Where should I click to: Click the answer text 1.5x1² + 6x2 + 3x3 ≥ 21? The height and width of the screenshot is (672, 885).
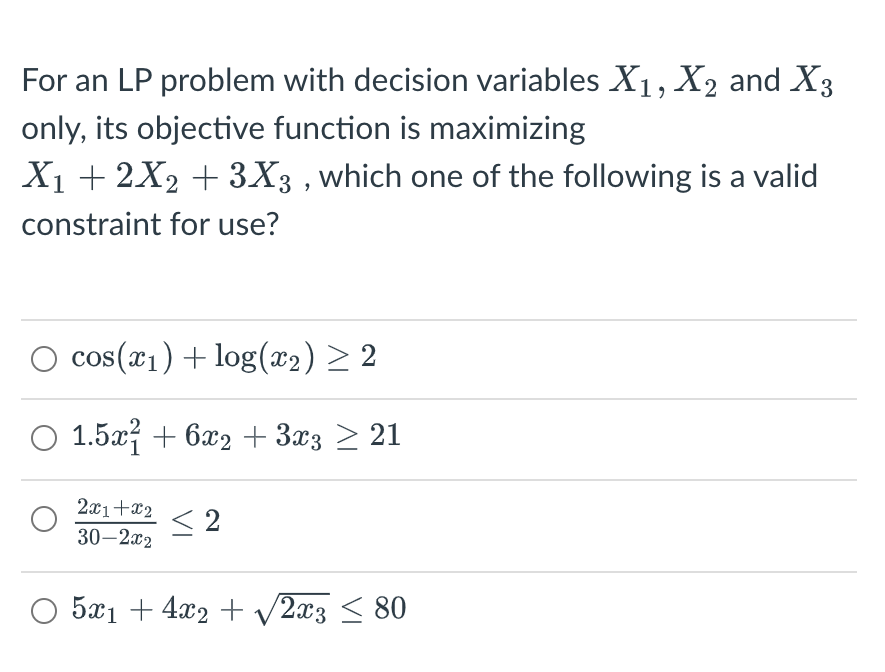click(234, 435)
